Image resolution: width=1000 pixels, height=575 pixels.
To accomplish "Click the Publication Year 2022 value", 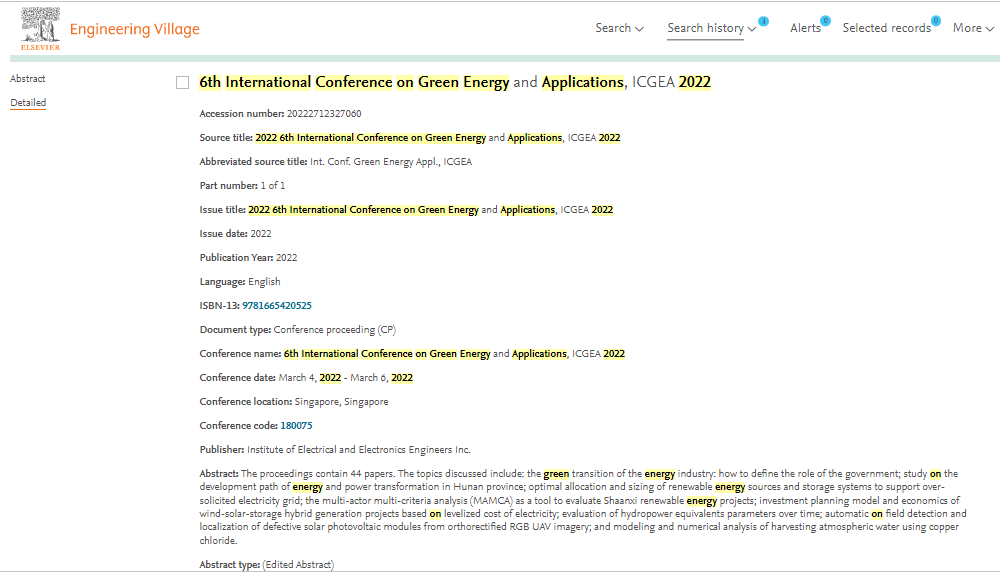I will point(286,258).
